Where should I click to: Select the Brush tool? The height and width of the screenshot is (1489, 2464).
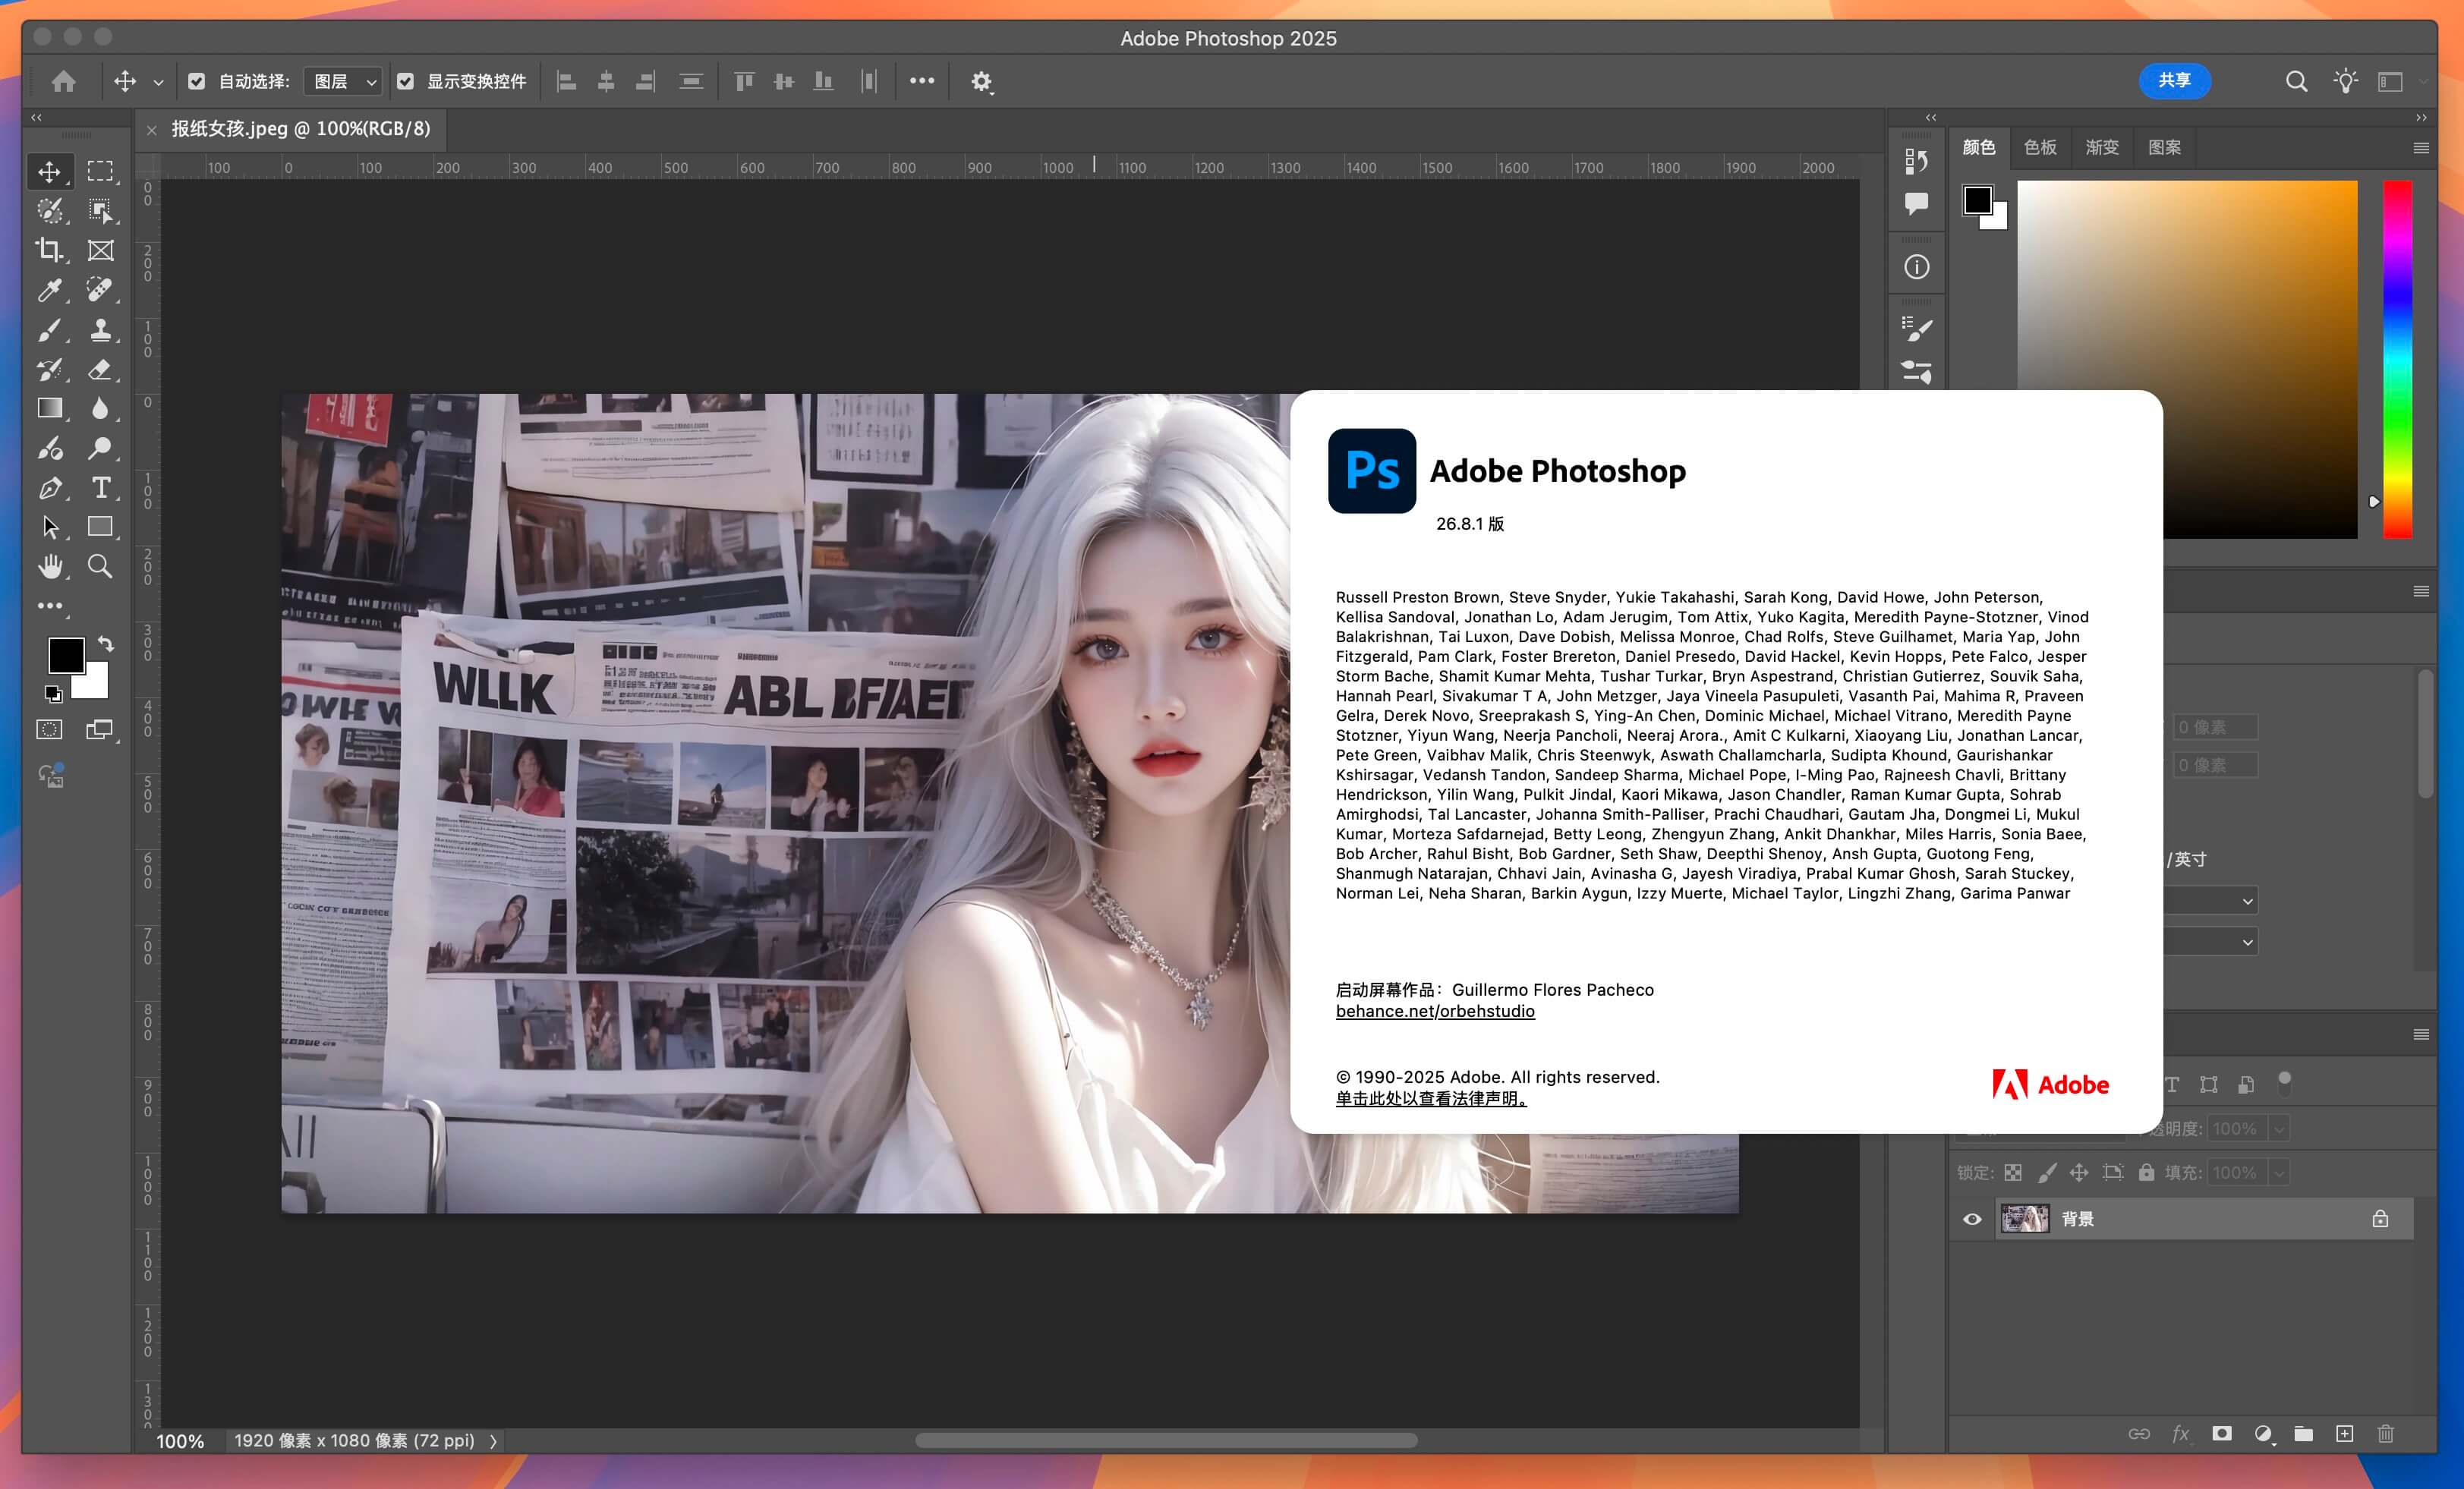pos(49,329)
